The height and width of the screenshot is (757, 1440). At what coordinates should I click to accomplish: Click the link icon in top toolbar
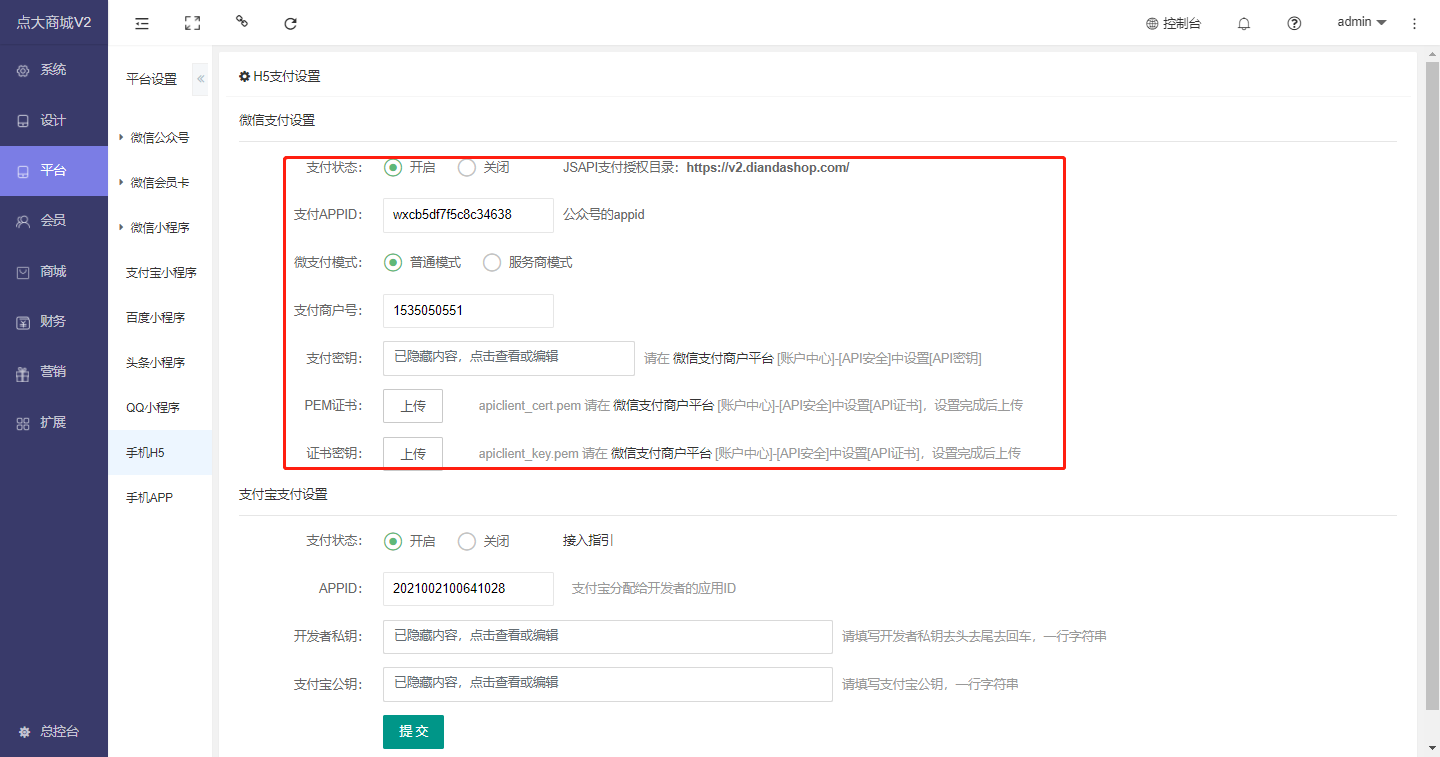click(x=242, y=22)
